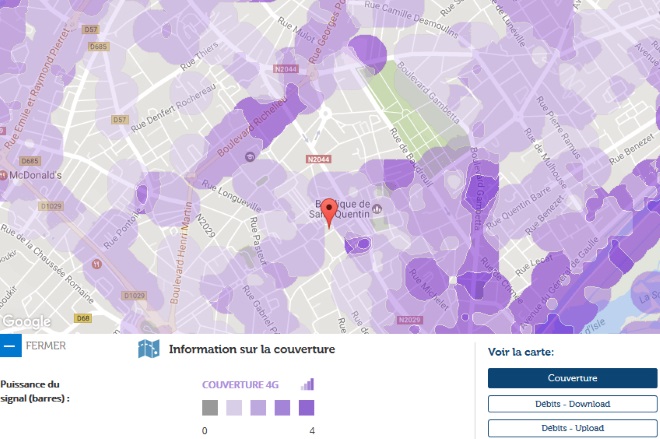Viewport: 660px width, 439px height.
Task: Click the blue minus icon beside FERMER
Action: point(10,347)
